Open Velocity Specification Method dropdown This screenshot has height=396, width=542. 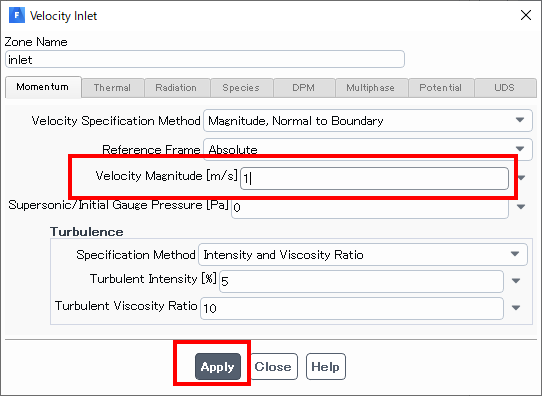point(368,121)
